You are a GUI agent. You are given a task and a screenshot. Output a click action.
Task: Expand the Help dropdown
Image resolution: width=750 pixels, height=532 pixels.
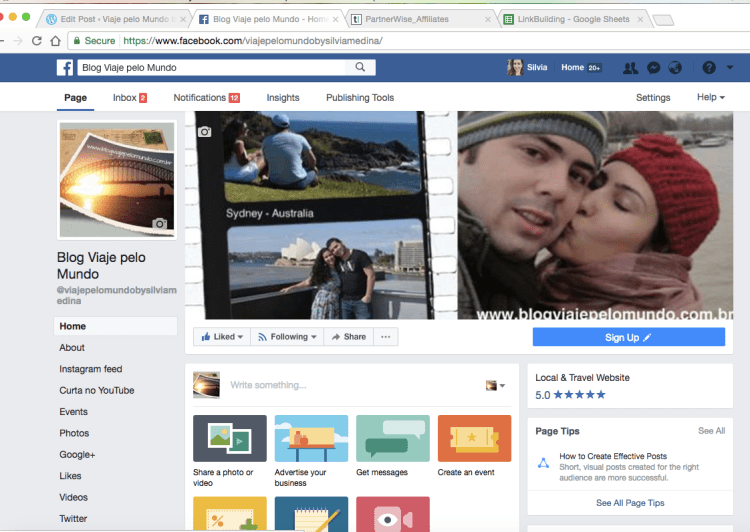(x=711, y=97)
